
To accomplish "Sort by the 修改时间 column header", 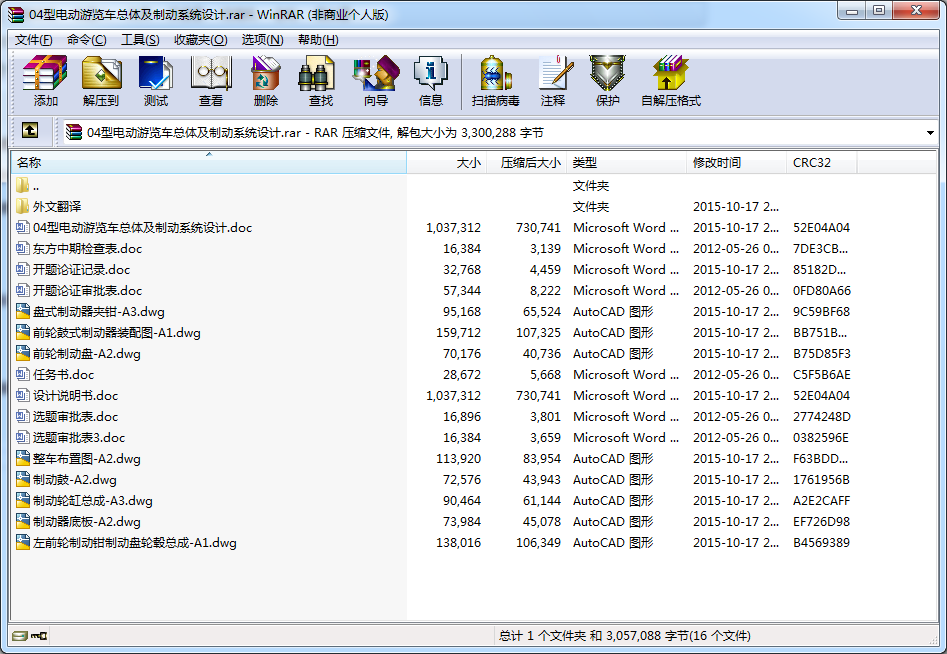I will click(716, 162).
